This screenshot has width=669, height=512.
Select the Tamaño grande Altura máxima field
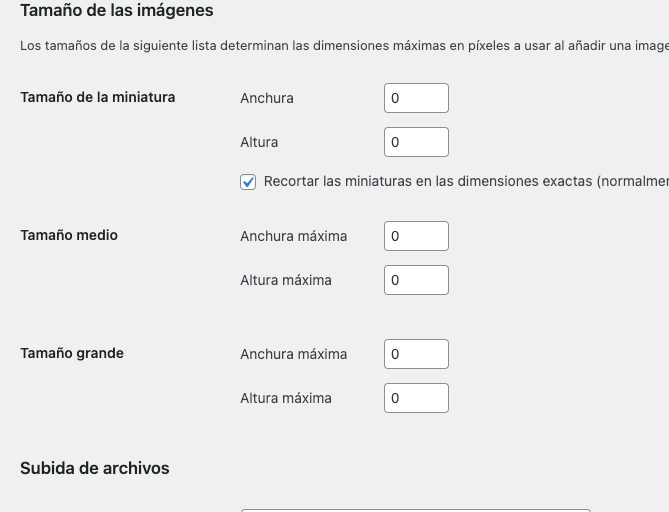pos(416,398)
